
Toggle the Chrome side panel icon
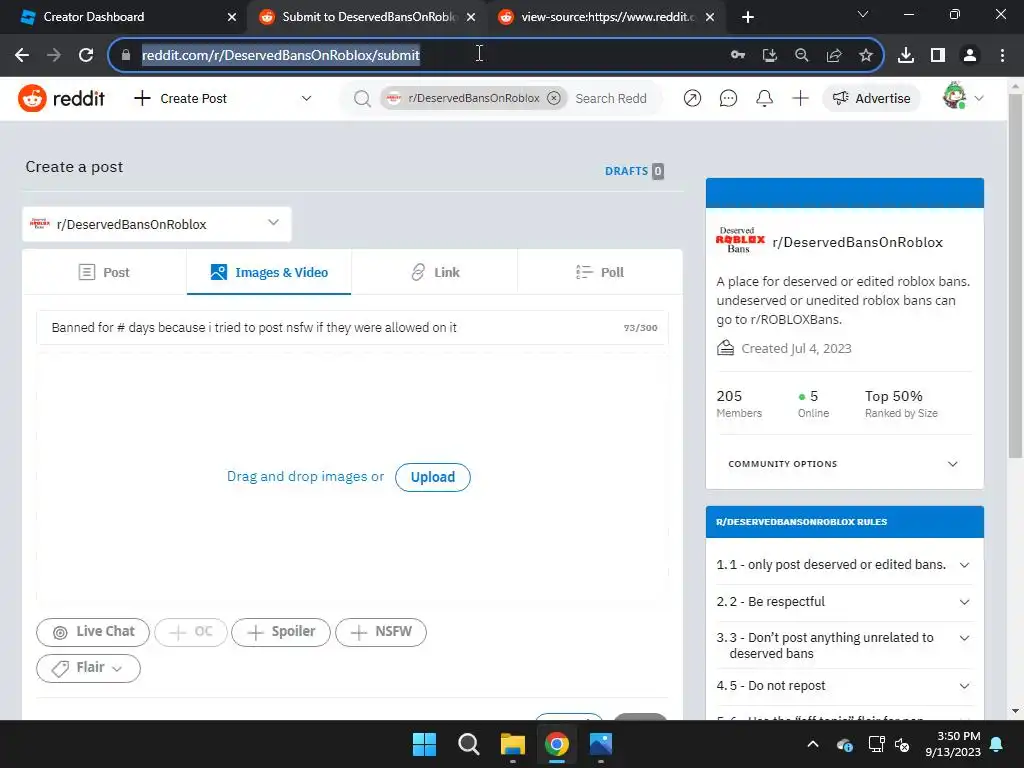pos(938,55)
